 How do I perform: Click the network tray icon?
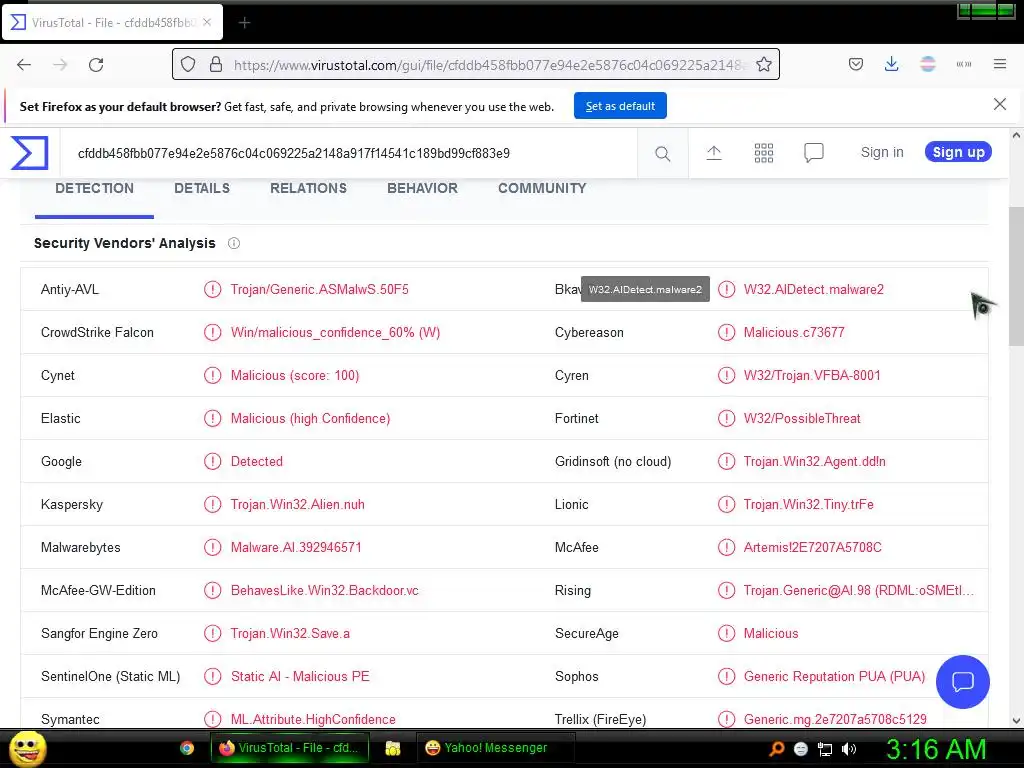click(x=825, y=749)
